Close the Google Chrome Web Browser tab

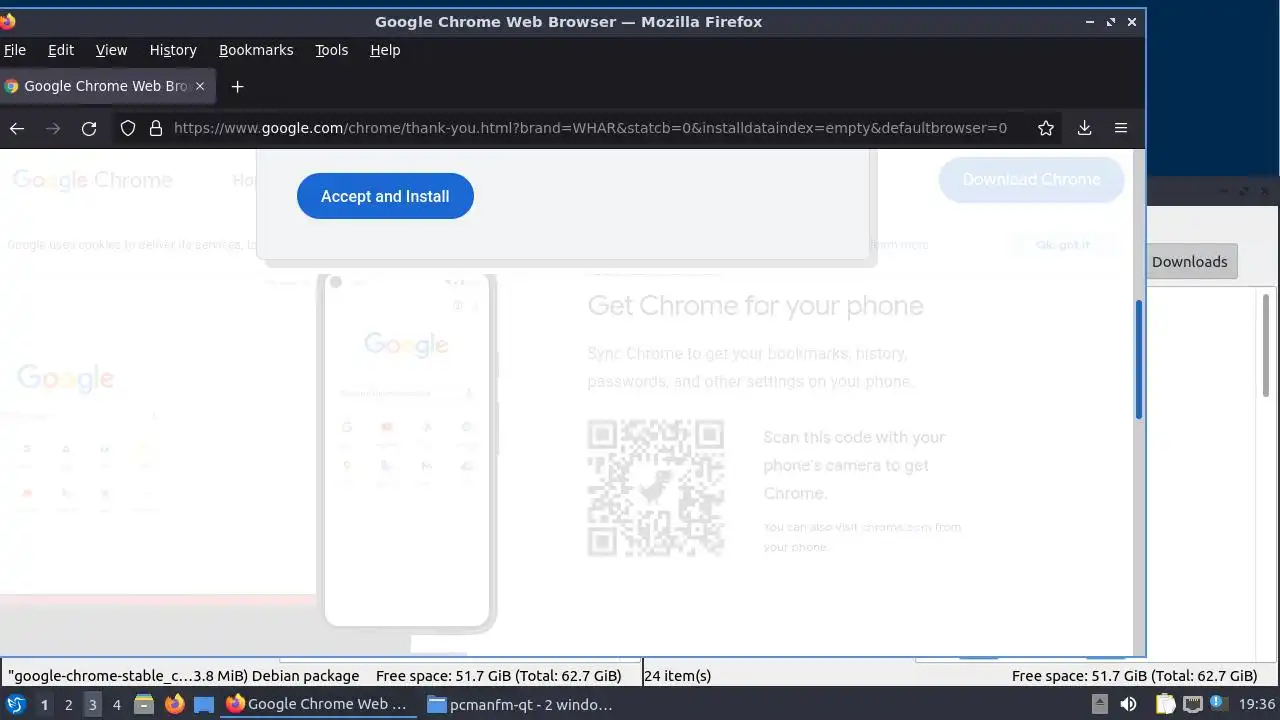coord(200,86)
